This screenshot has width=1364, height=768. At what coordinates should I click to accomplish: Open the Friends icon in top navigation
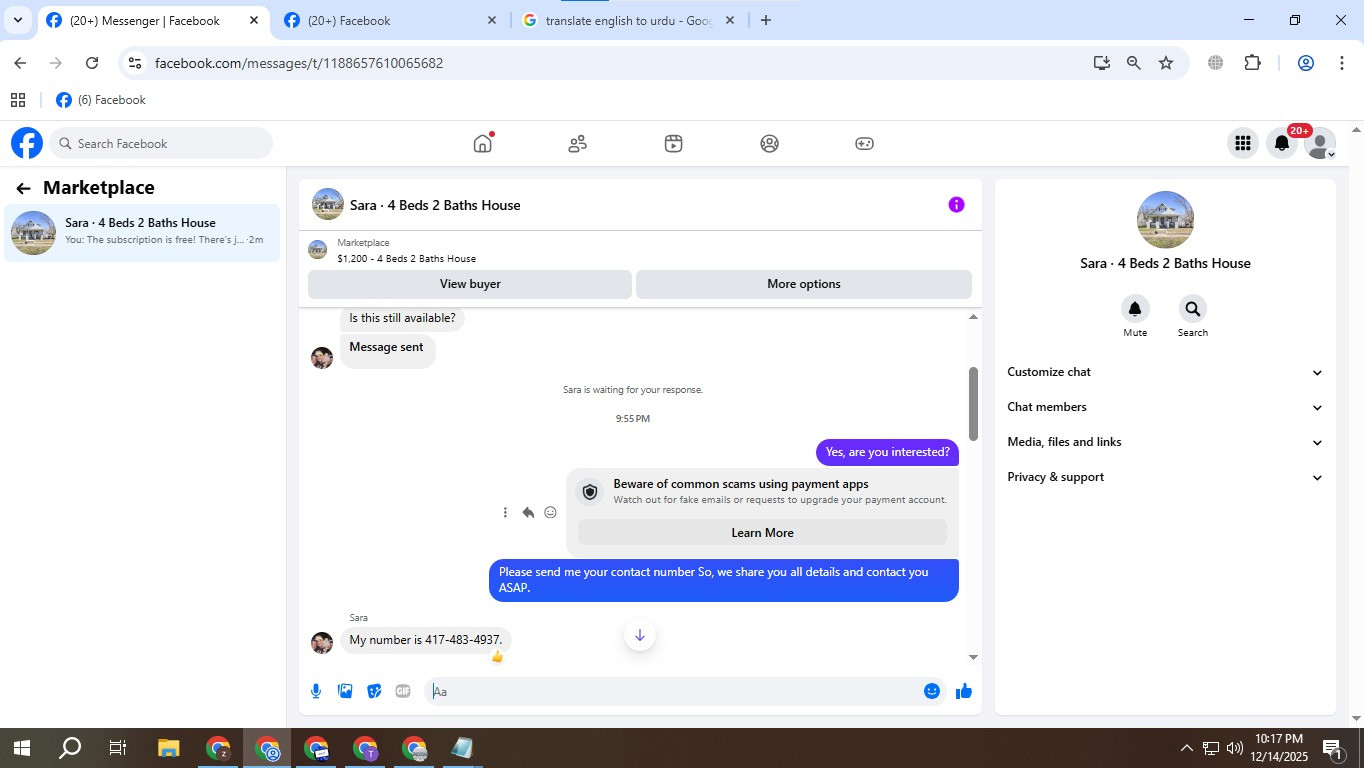(x=577, y=144)
